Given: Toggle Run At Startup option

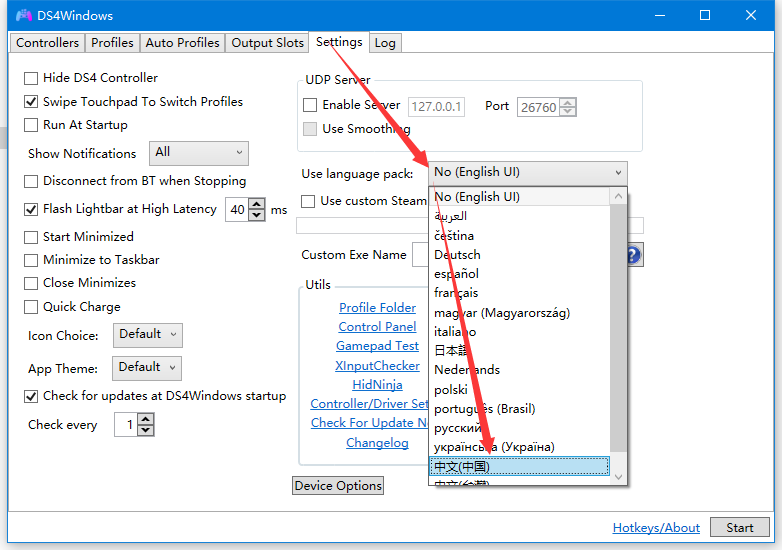Looking at the screenshot, I should 32,125.
